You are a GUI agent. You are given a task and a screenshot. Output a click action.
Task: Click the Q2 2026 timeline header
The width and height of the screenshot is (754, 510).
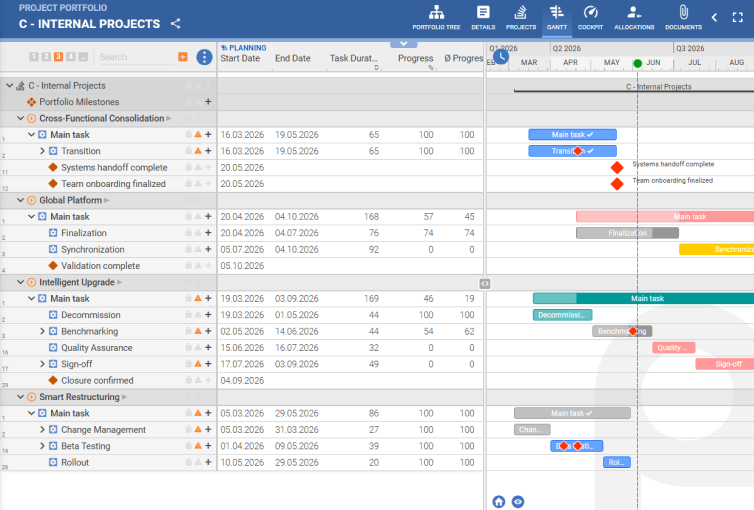567,48
